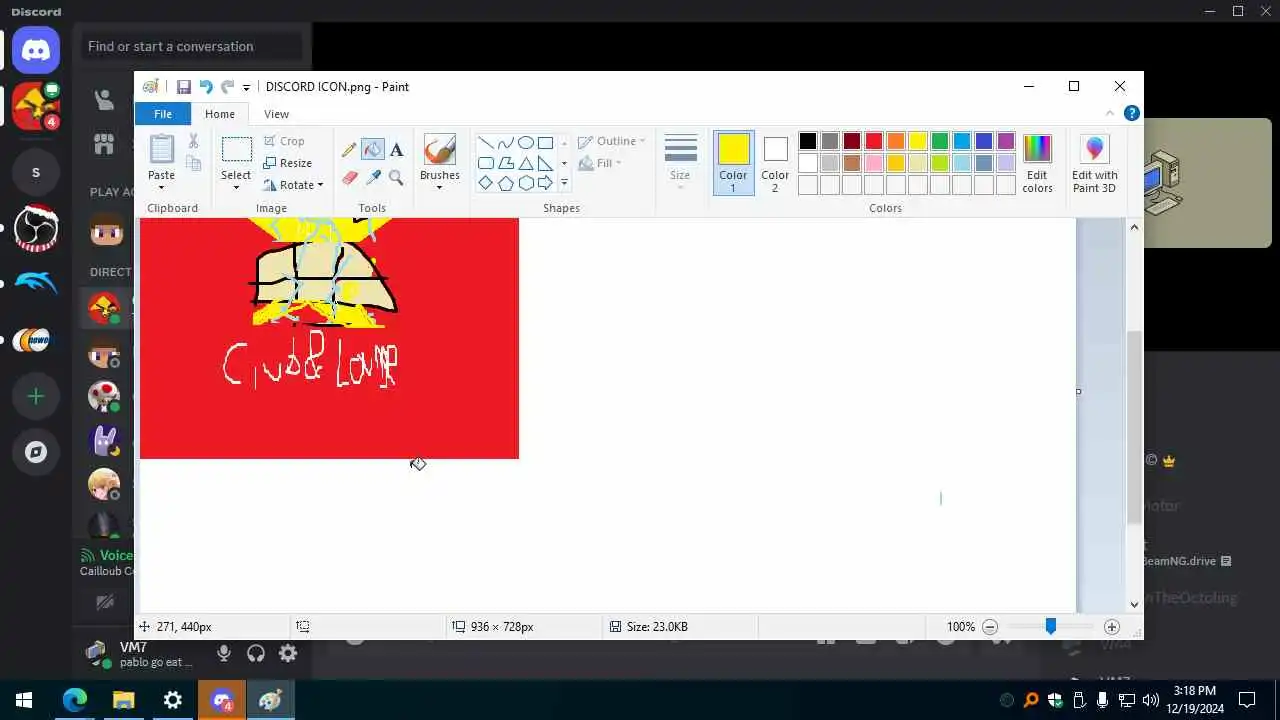Click Edit colors button
The height and width of the screenshot is (720, 1280).
point(1037,164)
